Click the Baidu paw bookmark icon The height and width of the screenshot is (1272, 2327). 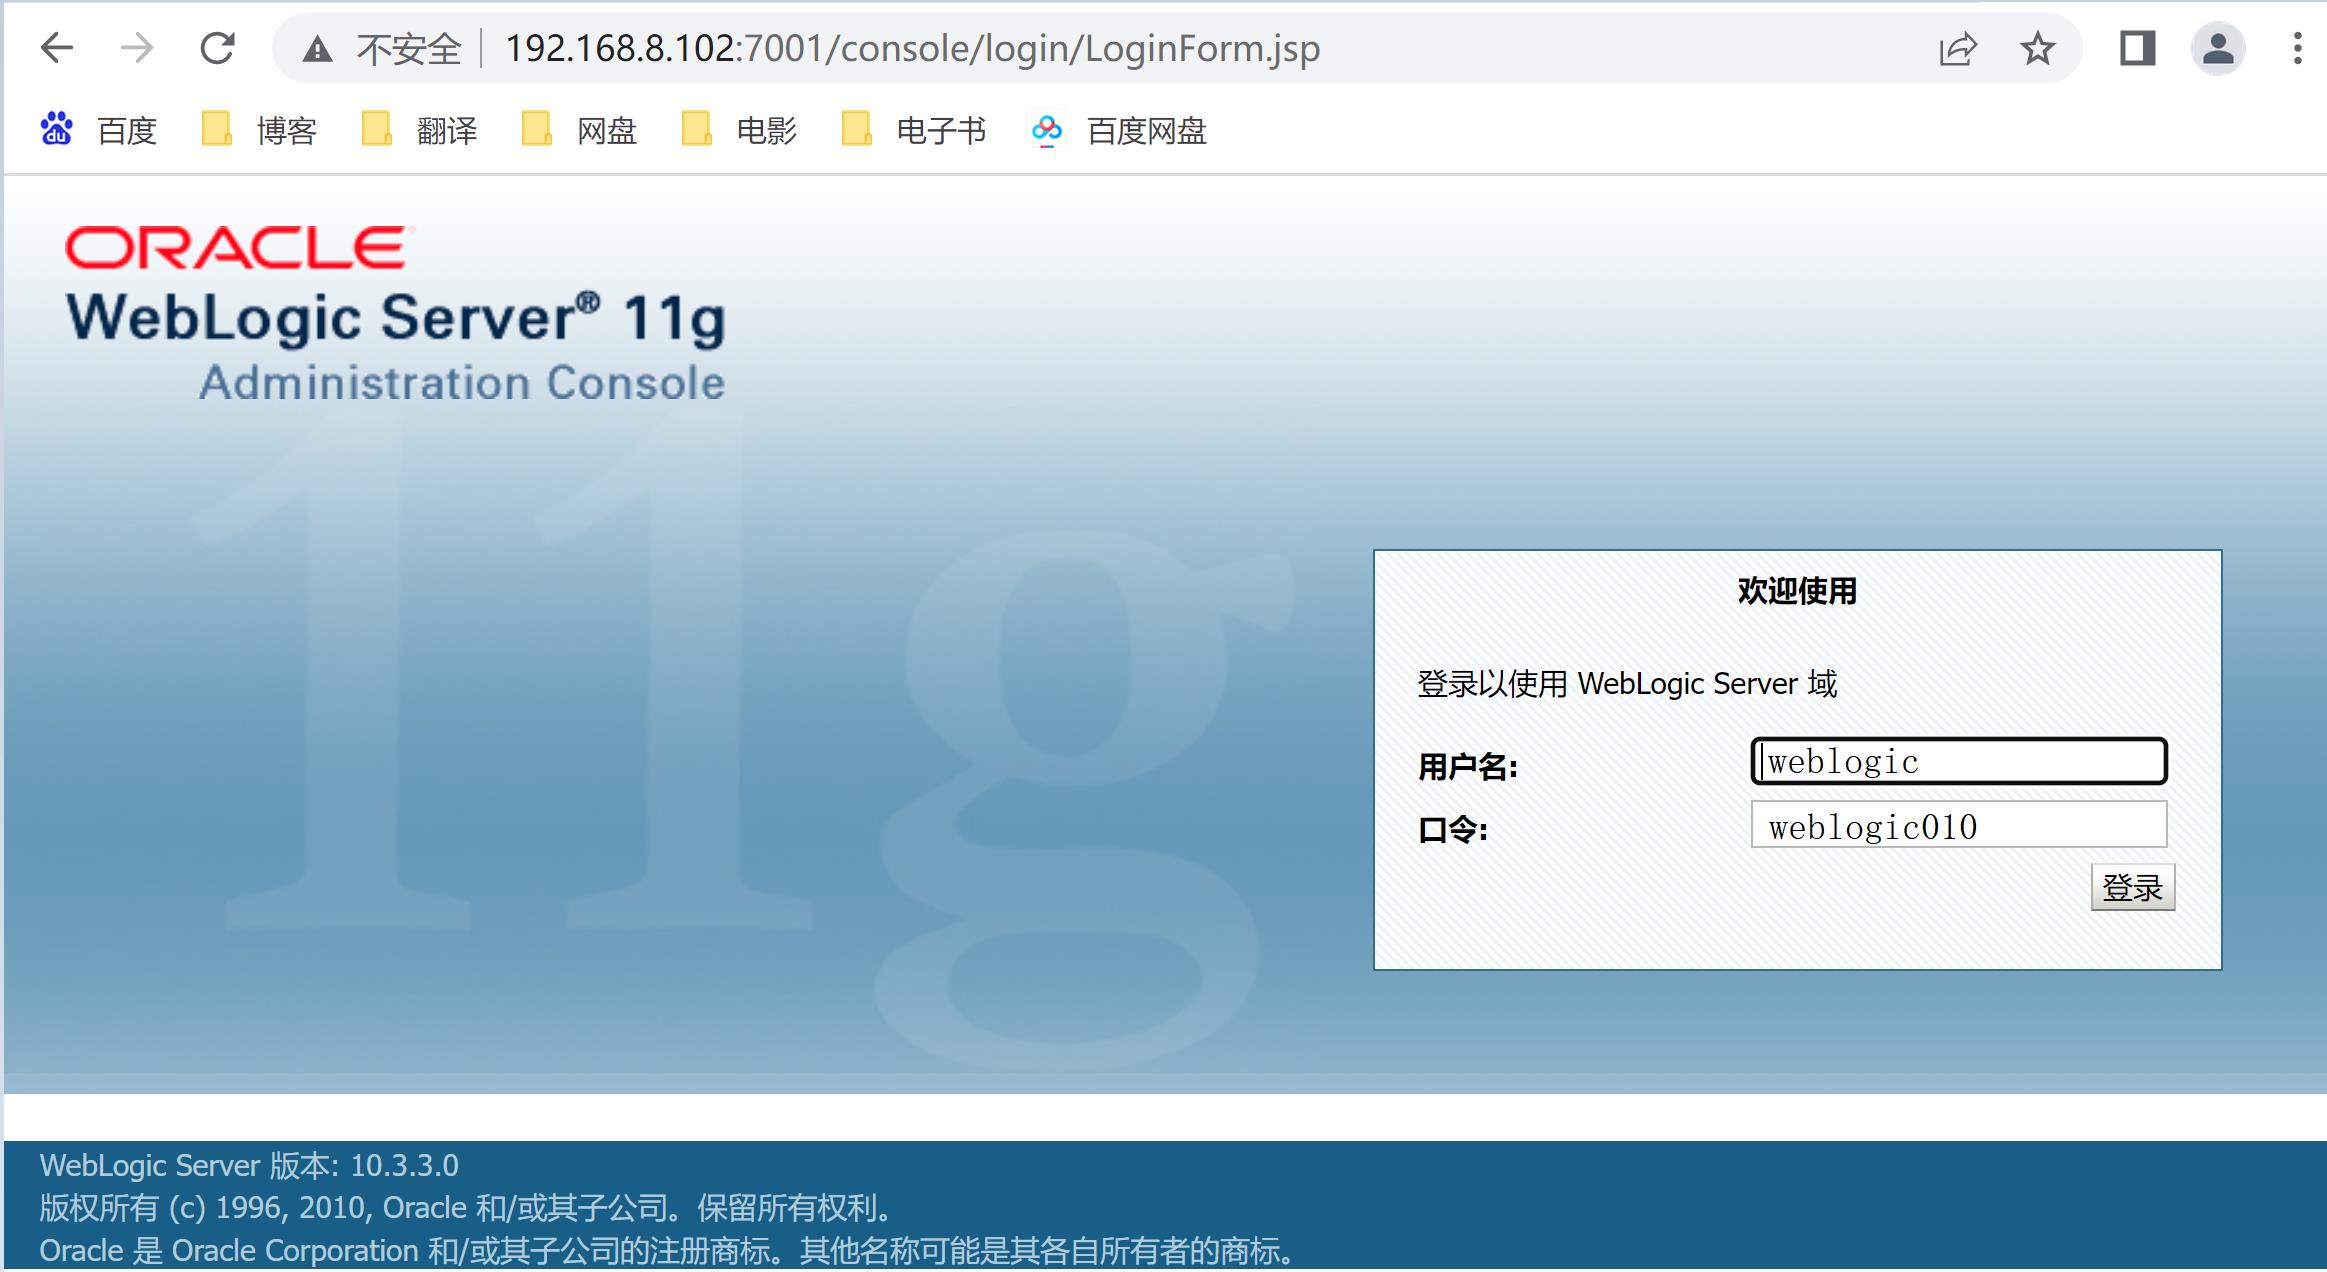pos(57,130)
